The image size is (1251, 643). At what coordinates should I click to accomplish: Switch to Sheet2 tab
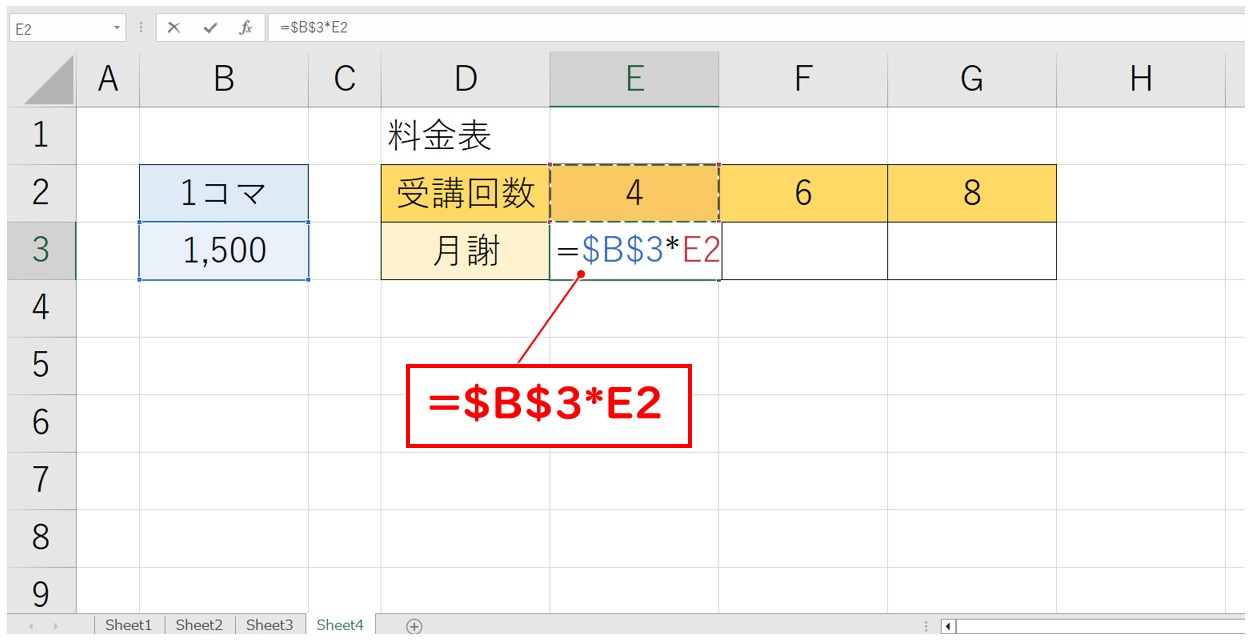coord(199,625)
